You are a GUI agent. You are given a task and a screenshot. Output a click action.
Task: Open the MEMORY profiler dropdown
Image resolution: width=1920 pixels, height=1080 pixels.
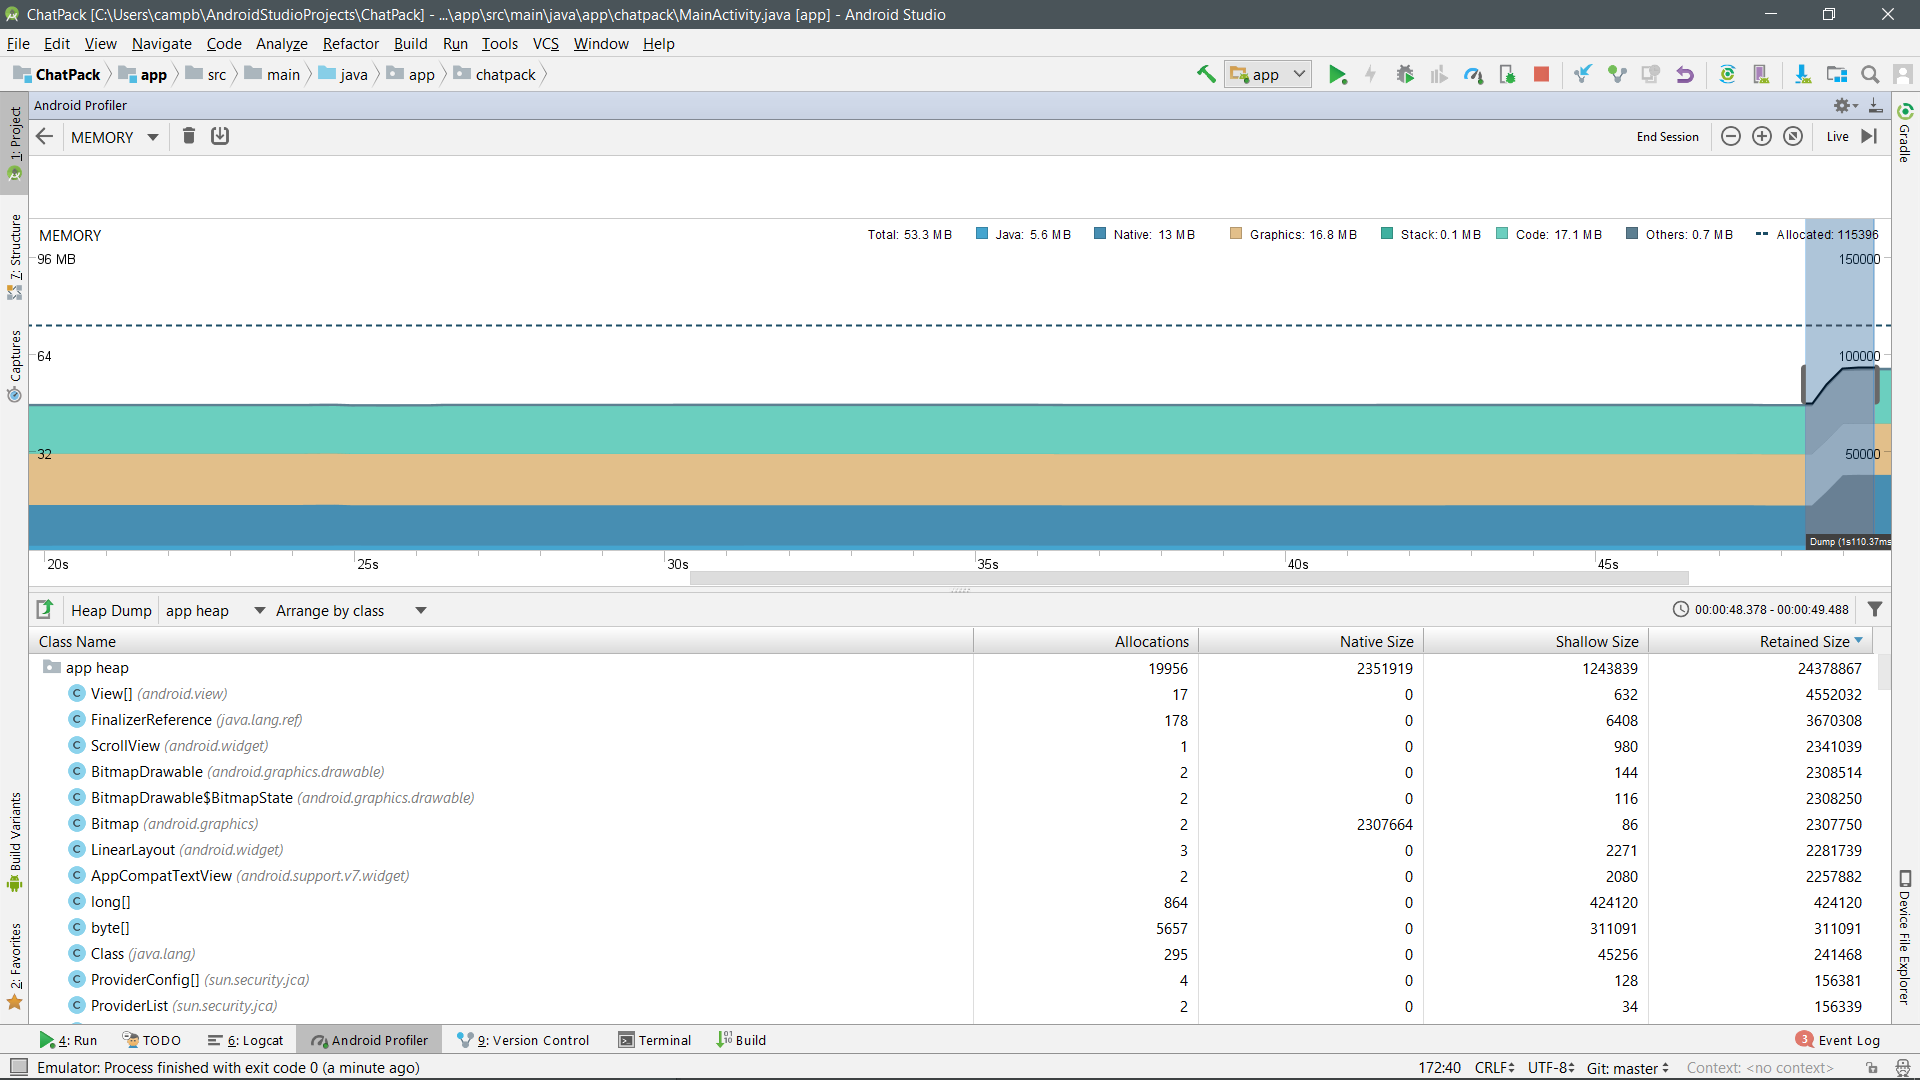point(114,137)
